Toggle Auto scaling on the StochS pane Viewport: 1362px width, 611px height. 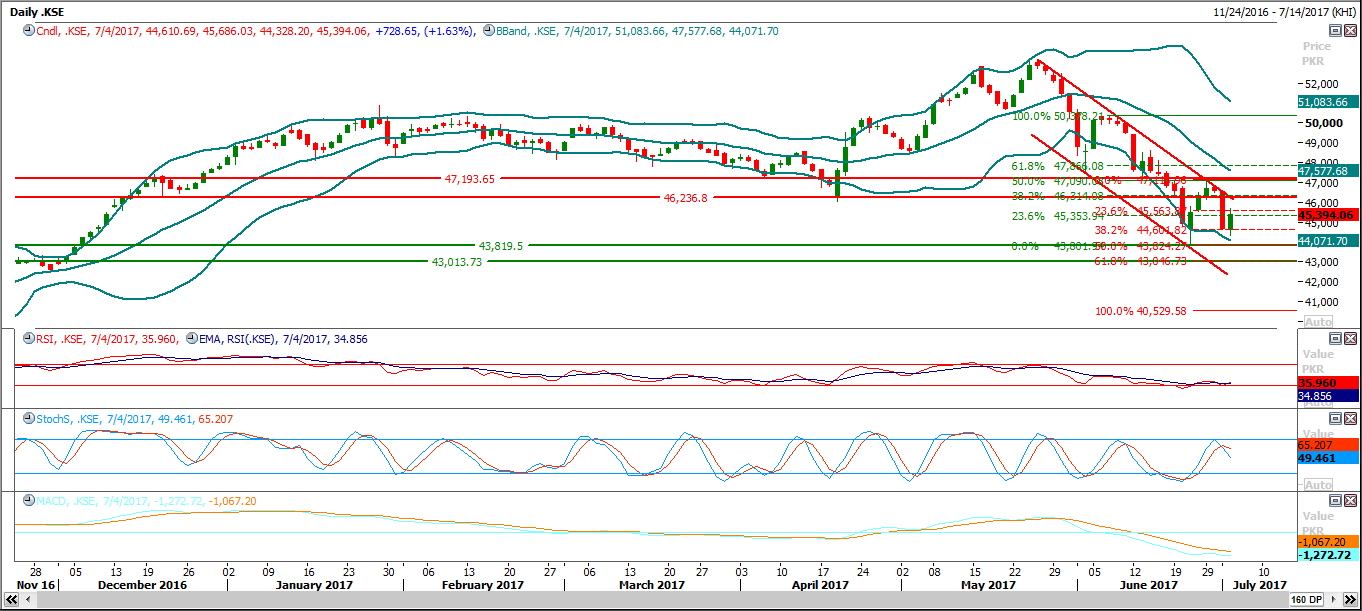point(1318,484)
